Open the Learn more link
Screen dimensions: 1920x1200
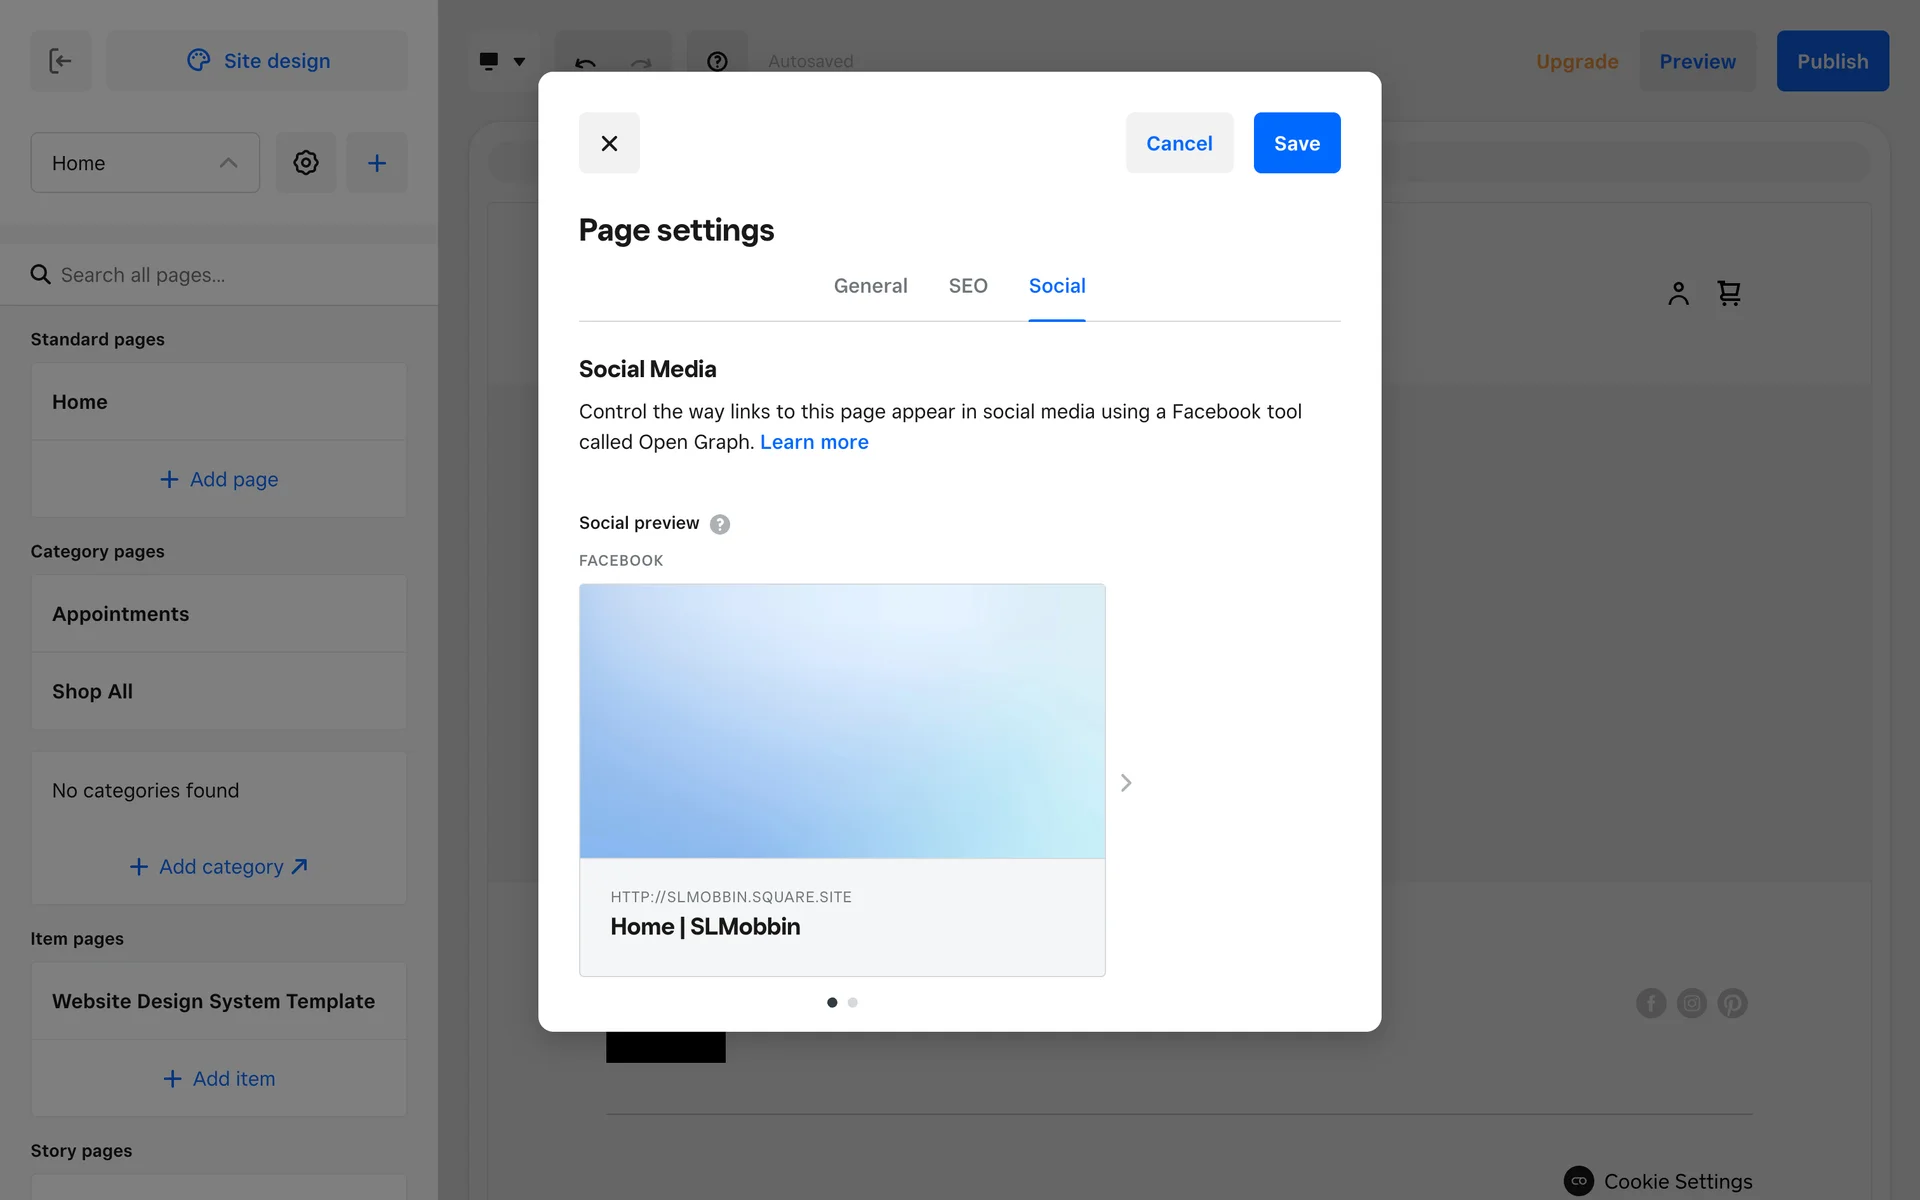pyautogui.click(x=814, y=442)
